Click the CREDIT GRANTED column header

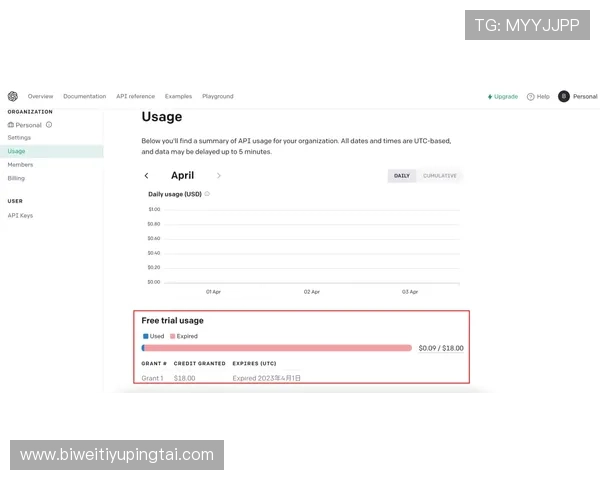coord(199,363)
